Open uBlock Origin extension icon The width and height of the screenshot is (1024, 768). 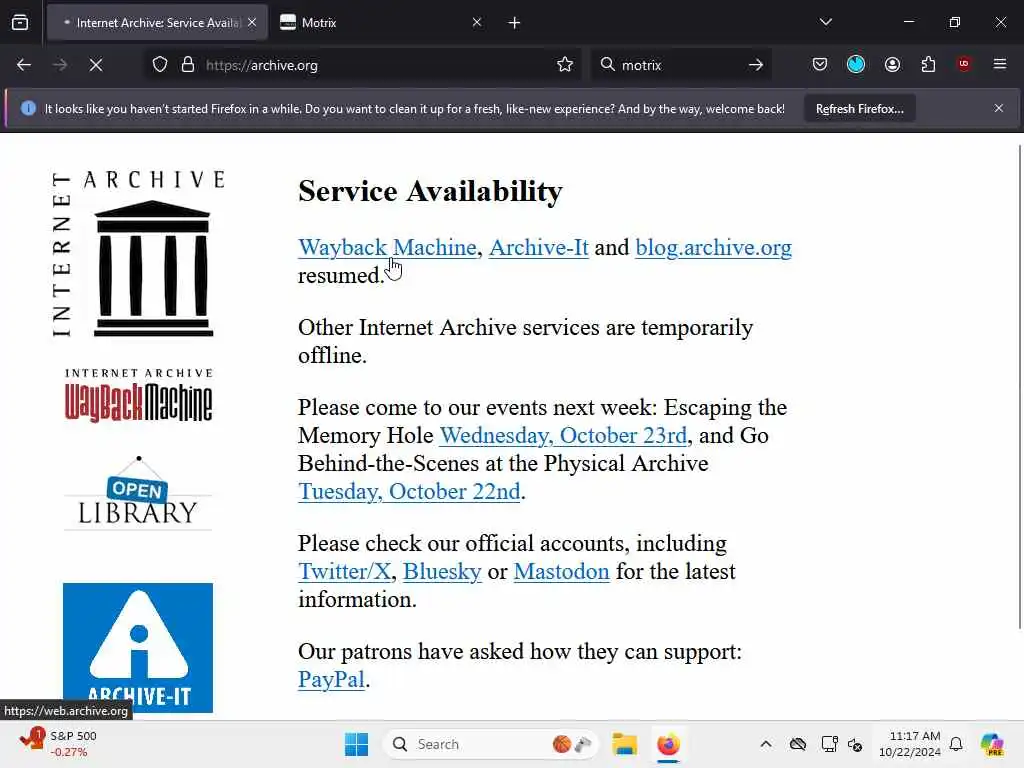click(x=964, y=64)
